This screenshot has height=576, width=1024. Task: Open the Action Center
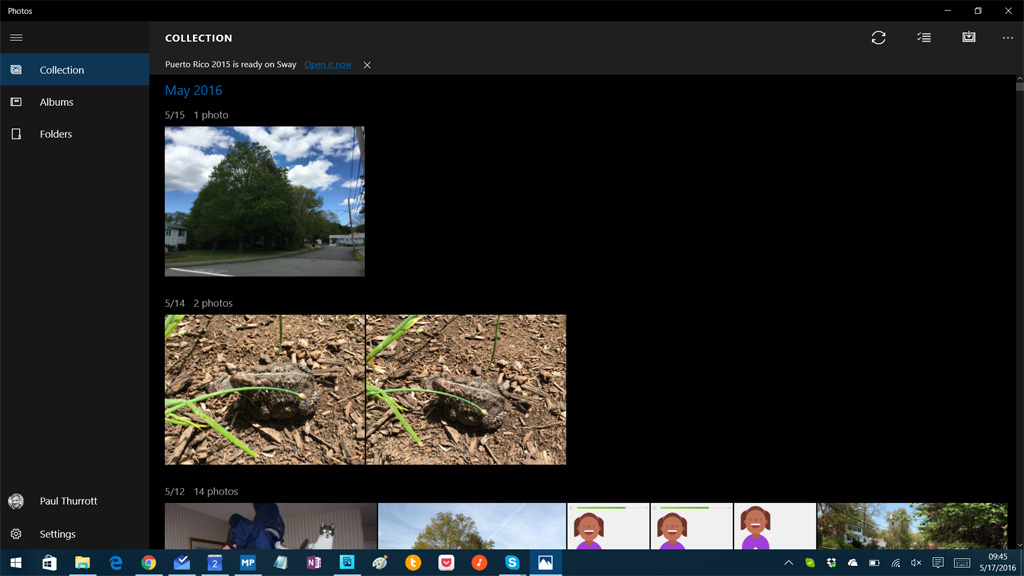click(x=940, y=562)
